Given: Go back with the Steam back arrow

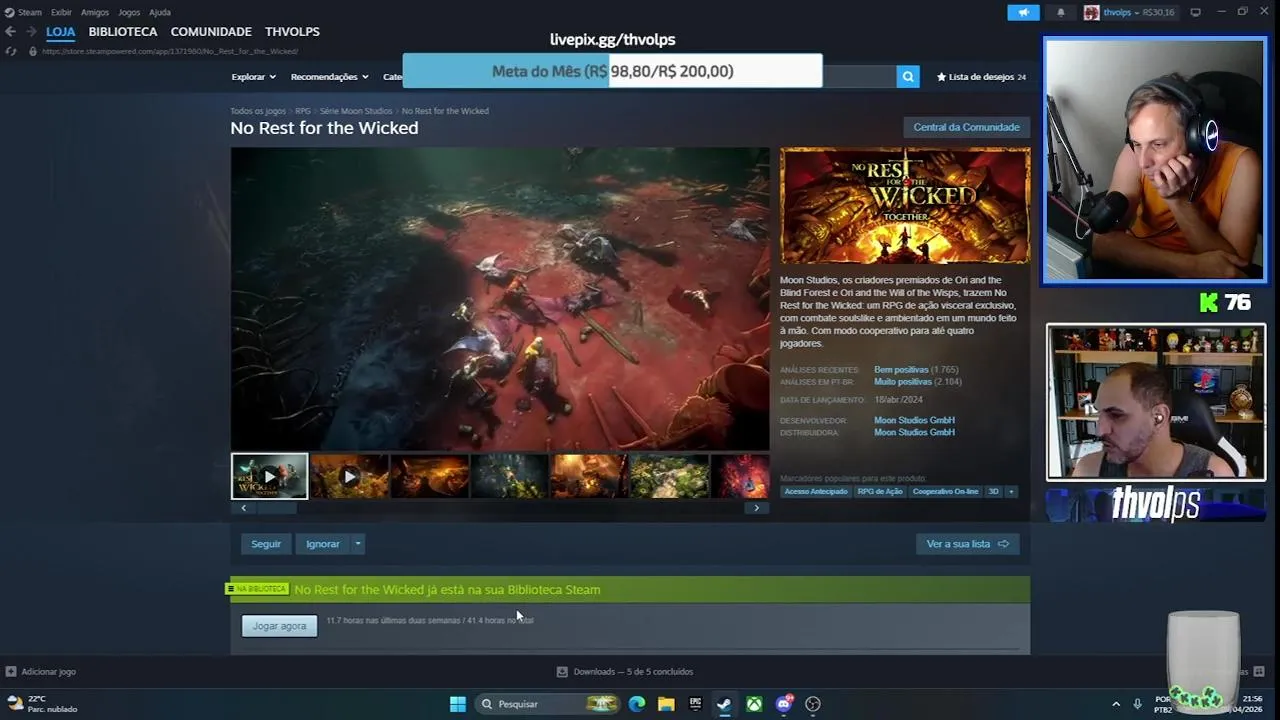Looking at the screenshot, I should click(10, 32).
